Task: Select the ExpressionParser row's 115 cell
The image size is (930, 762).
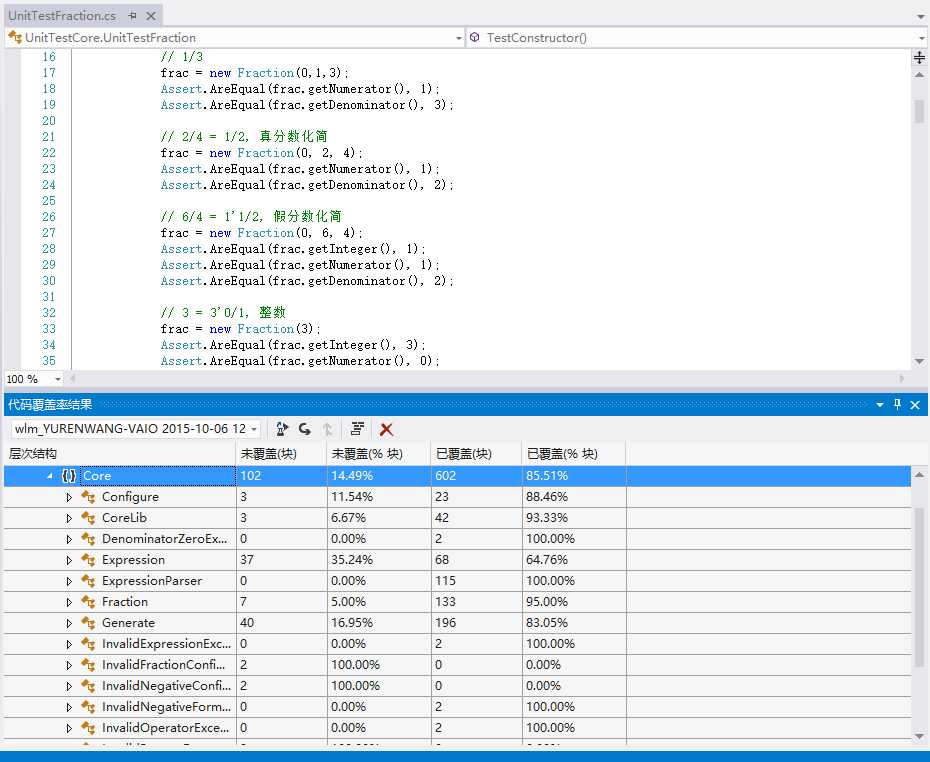Action: click(476, 581)
